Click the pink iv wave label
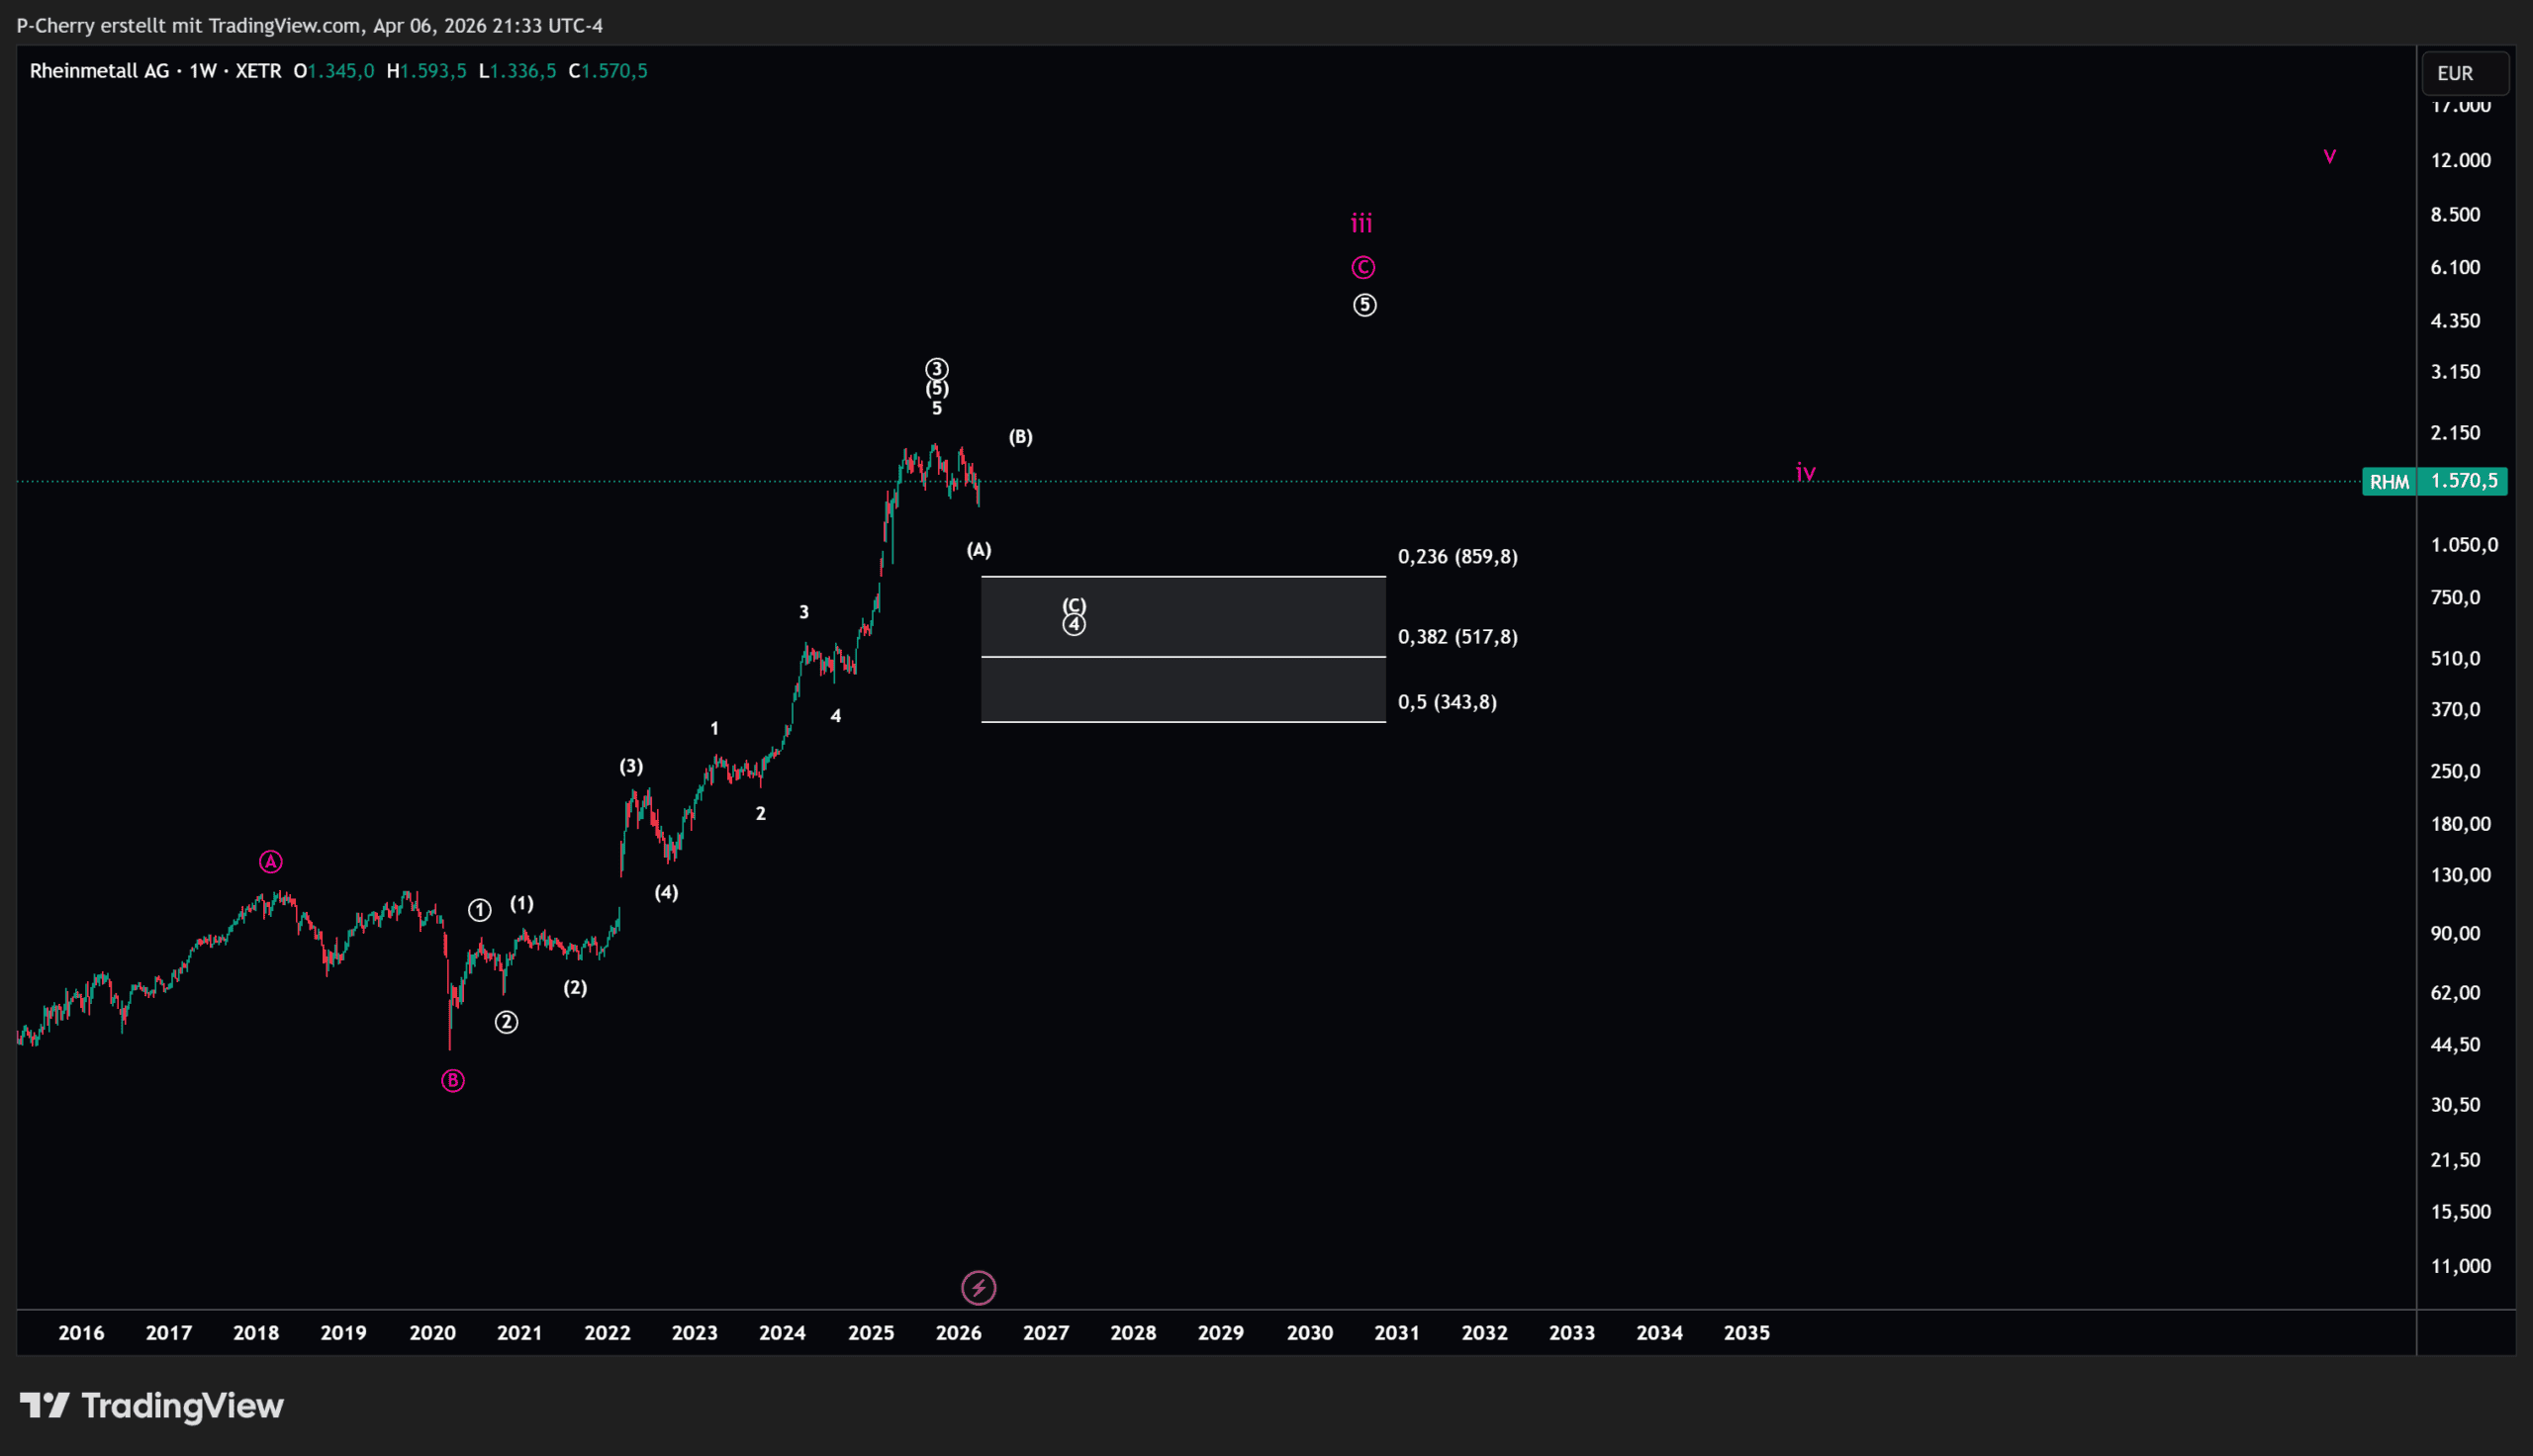The image size is (2533, 1456). tap(1805, 472)
